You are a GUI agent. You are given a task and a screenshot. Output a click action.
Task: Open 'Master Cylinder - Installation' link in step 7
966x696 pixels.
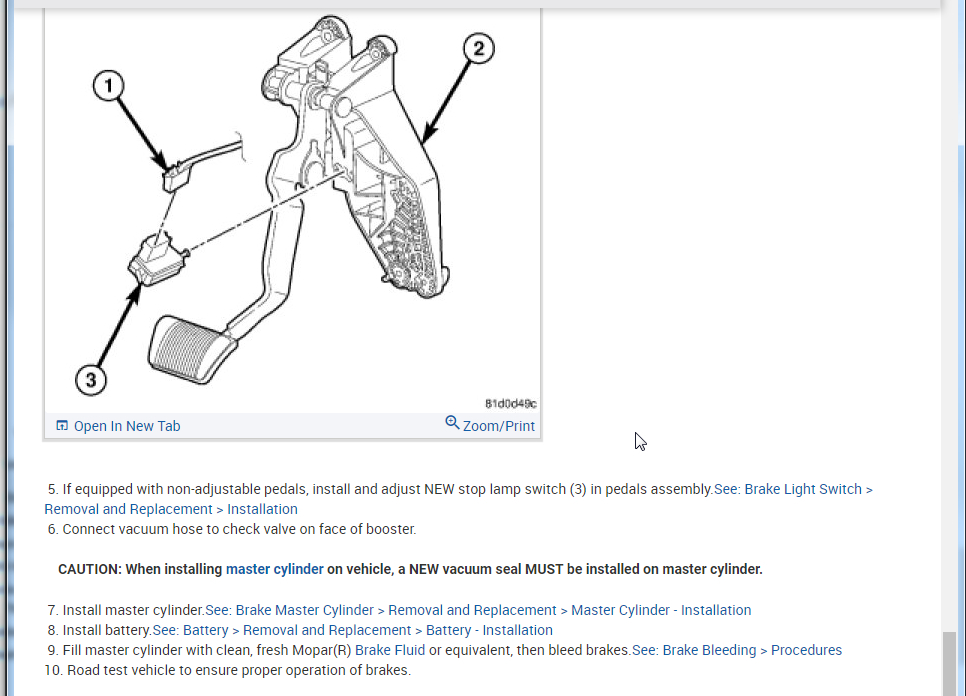pos(661,610)
